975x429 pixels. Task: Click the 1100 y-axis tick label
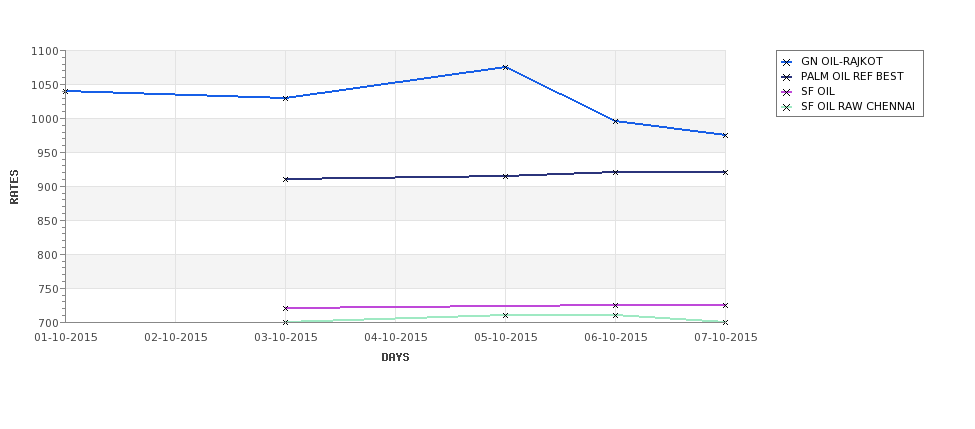[45, 52]
